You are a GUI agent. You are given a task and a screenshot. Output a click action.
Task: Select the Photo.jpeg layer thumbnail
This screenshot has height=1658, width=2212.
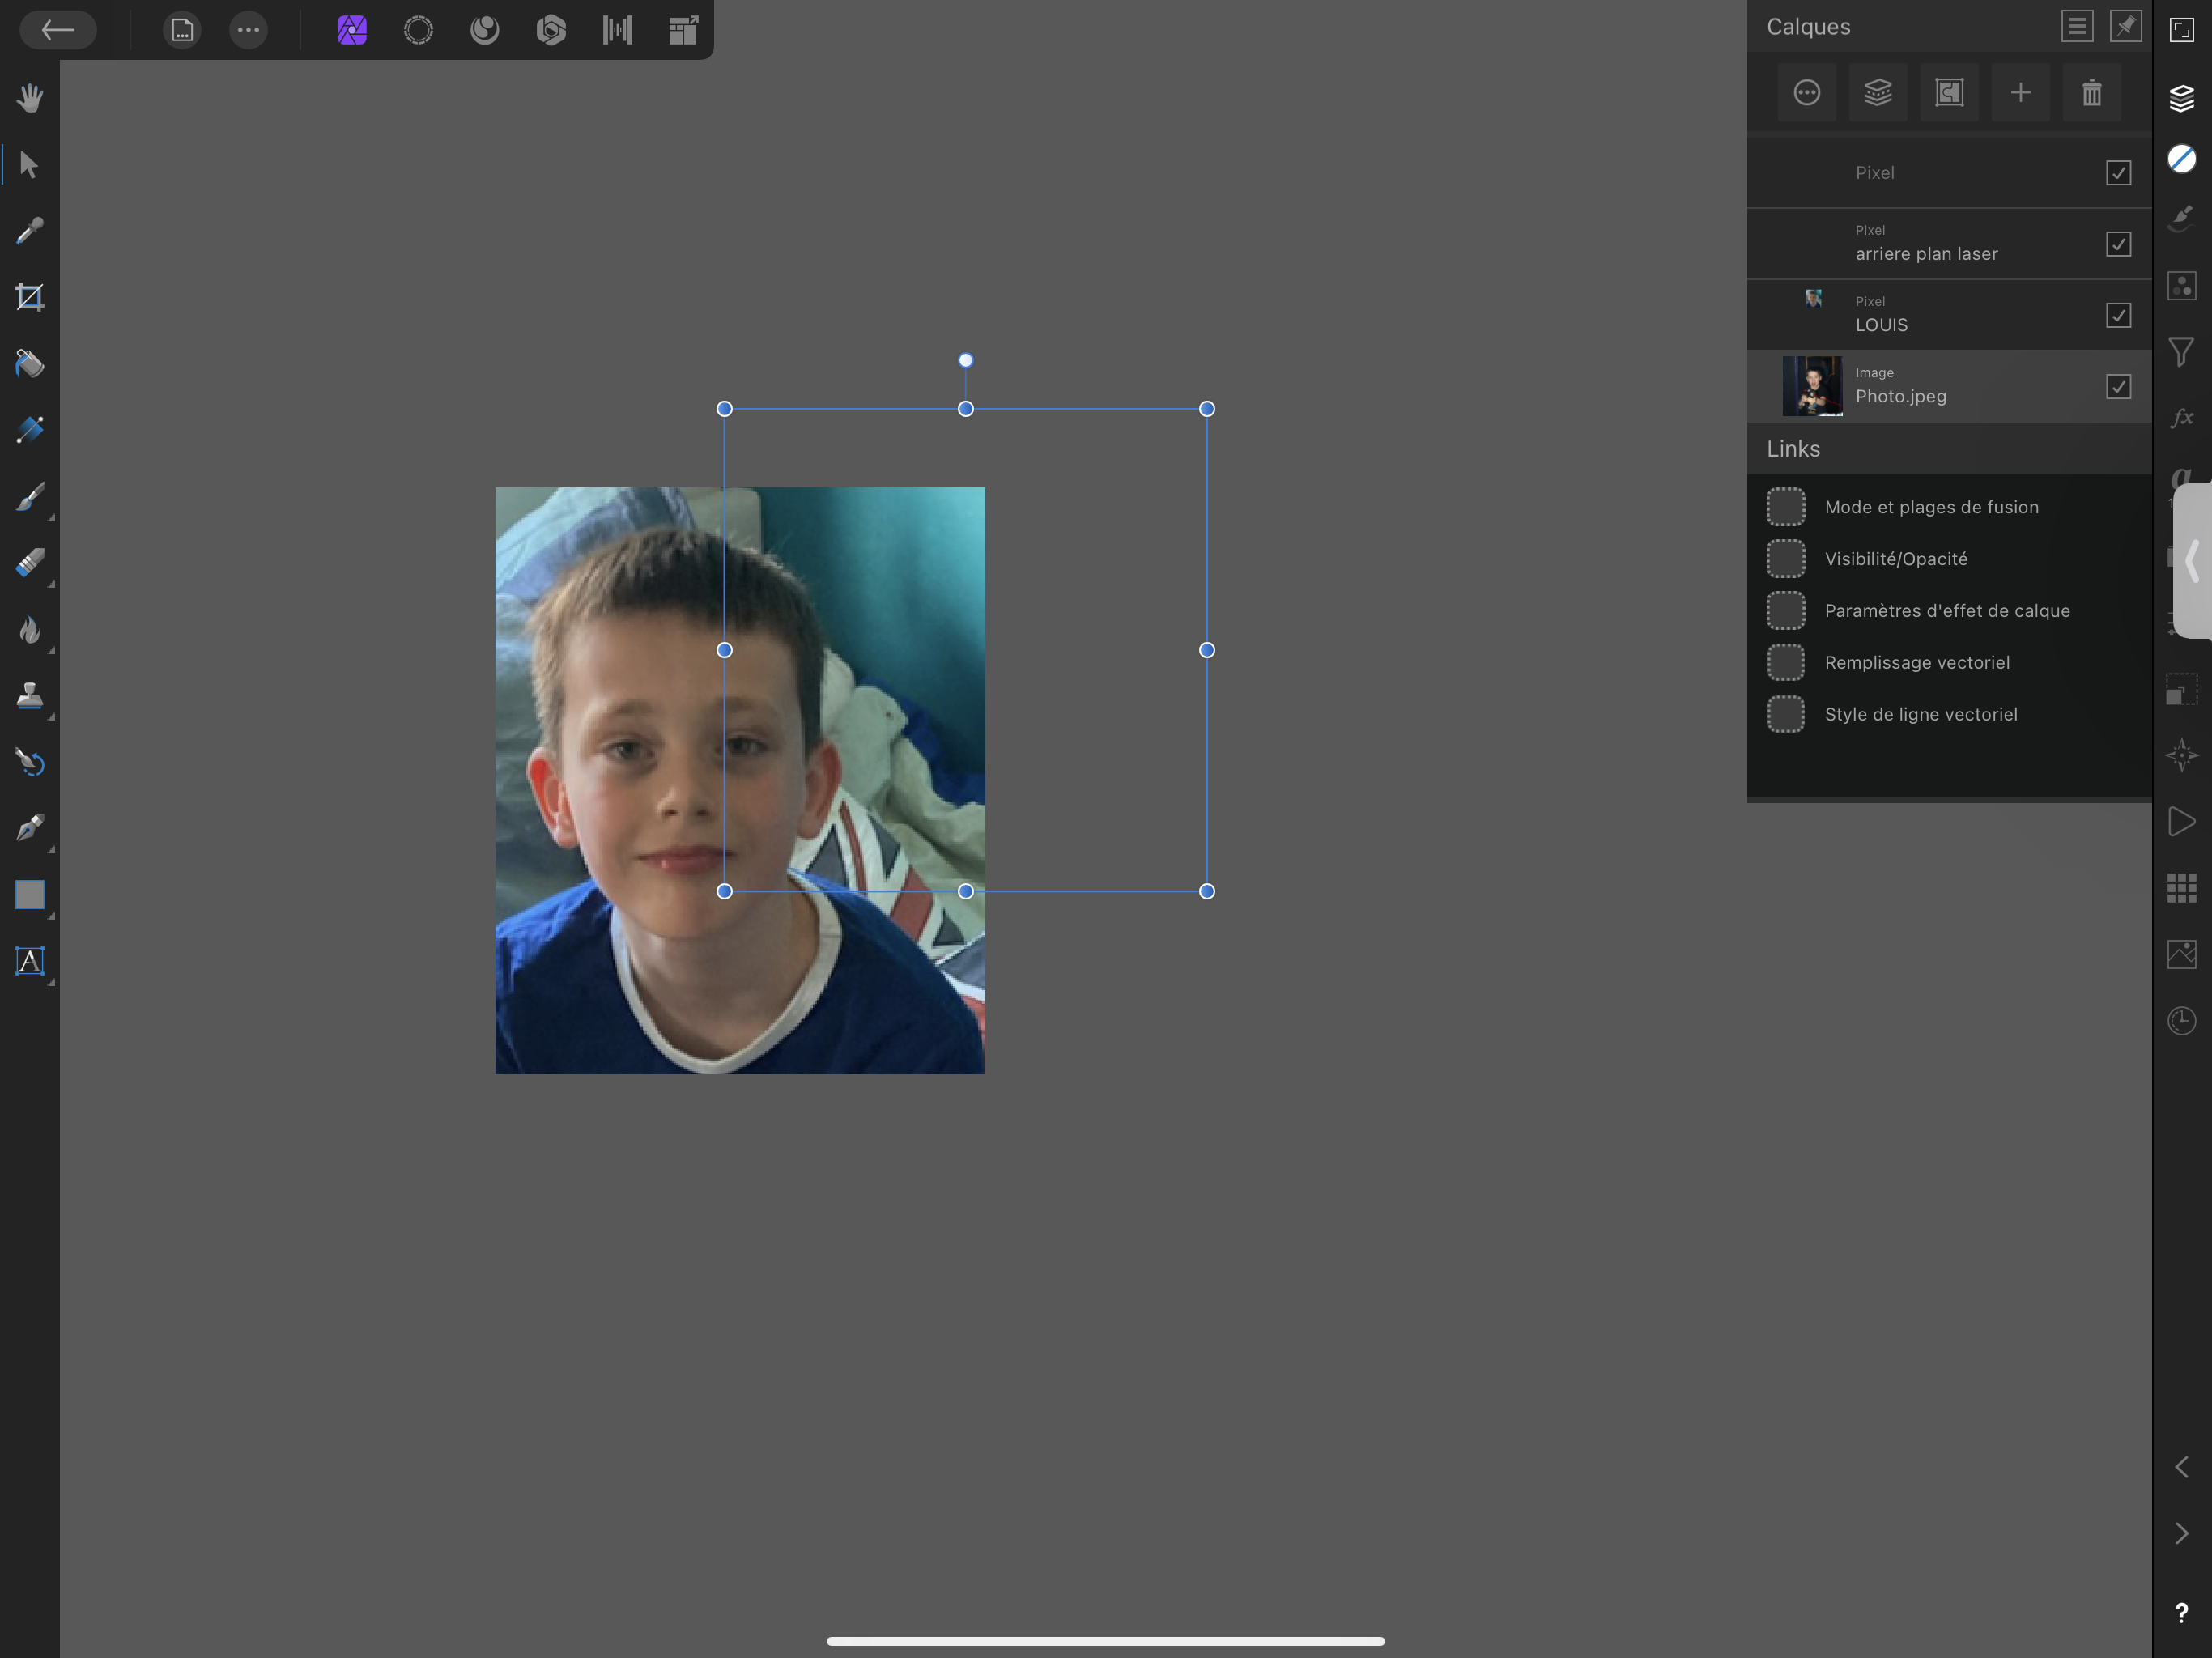(x=1812, y=386)
